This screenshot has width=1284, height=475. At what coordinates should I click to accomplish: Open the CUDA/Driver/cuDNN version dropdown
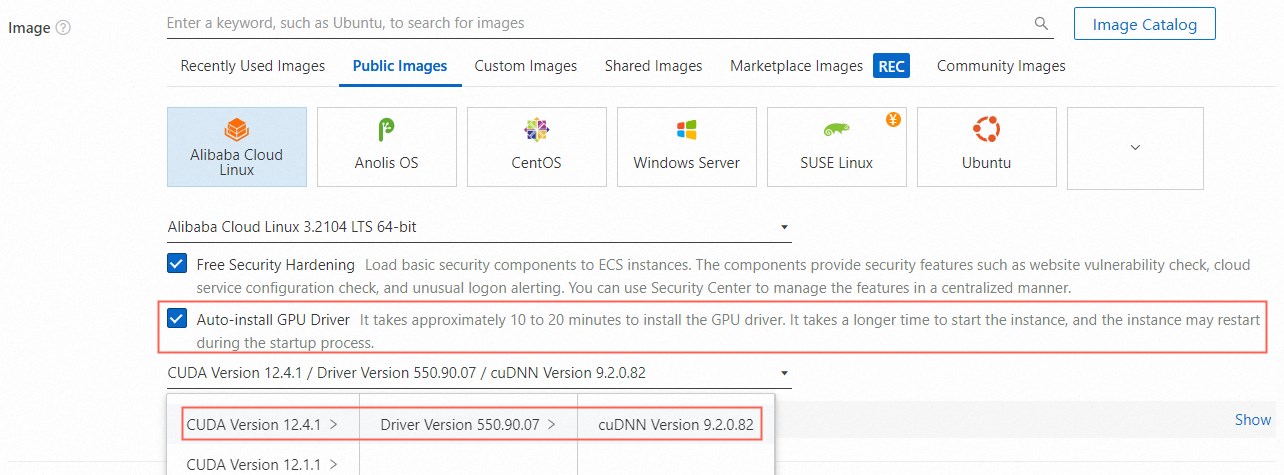479,373
